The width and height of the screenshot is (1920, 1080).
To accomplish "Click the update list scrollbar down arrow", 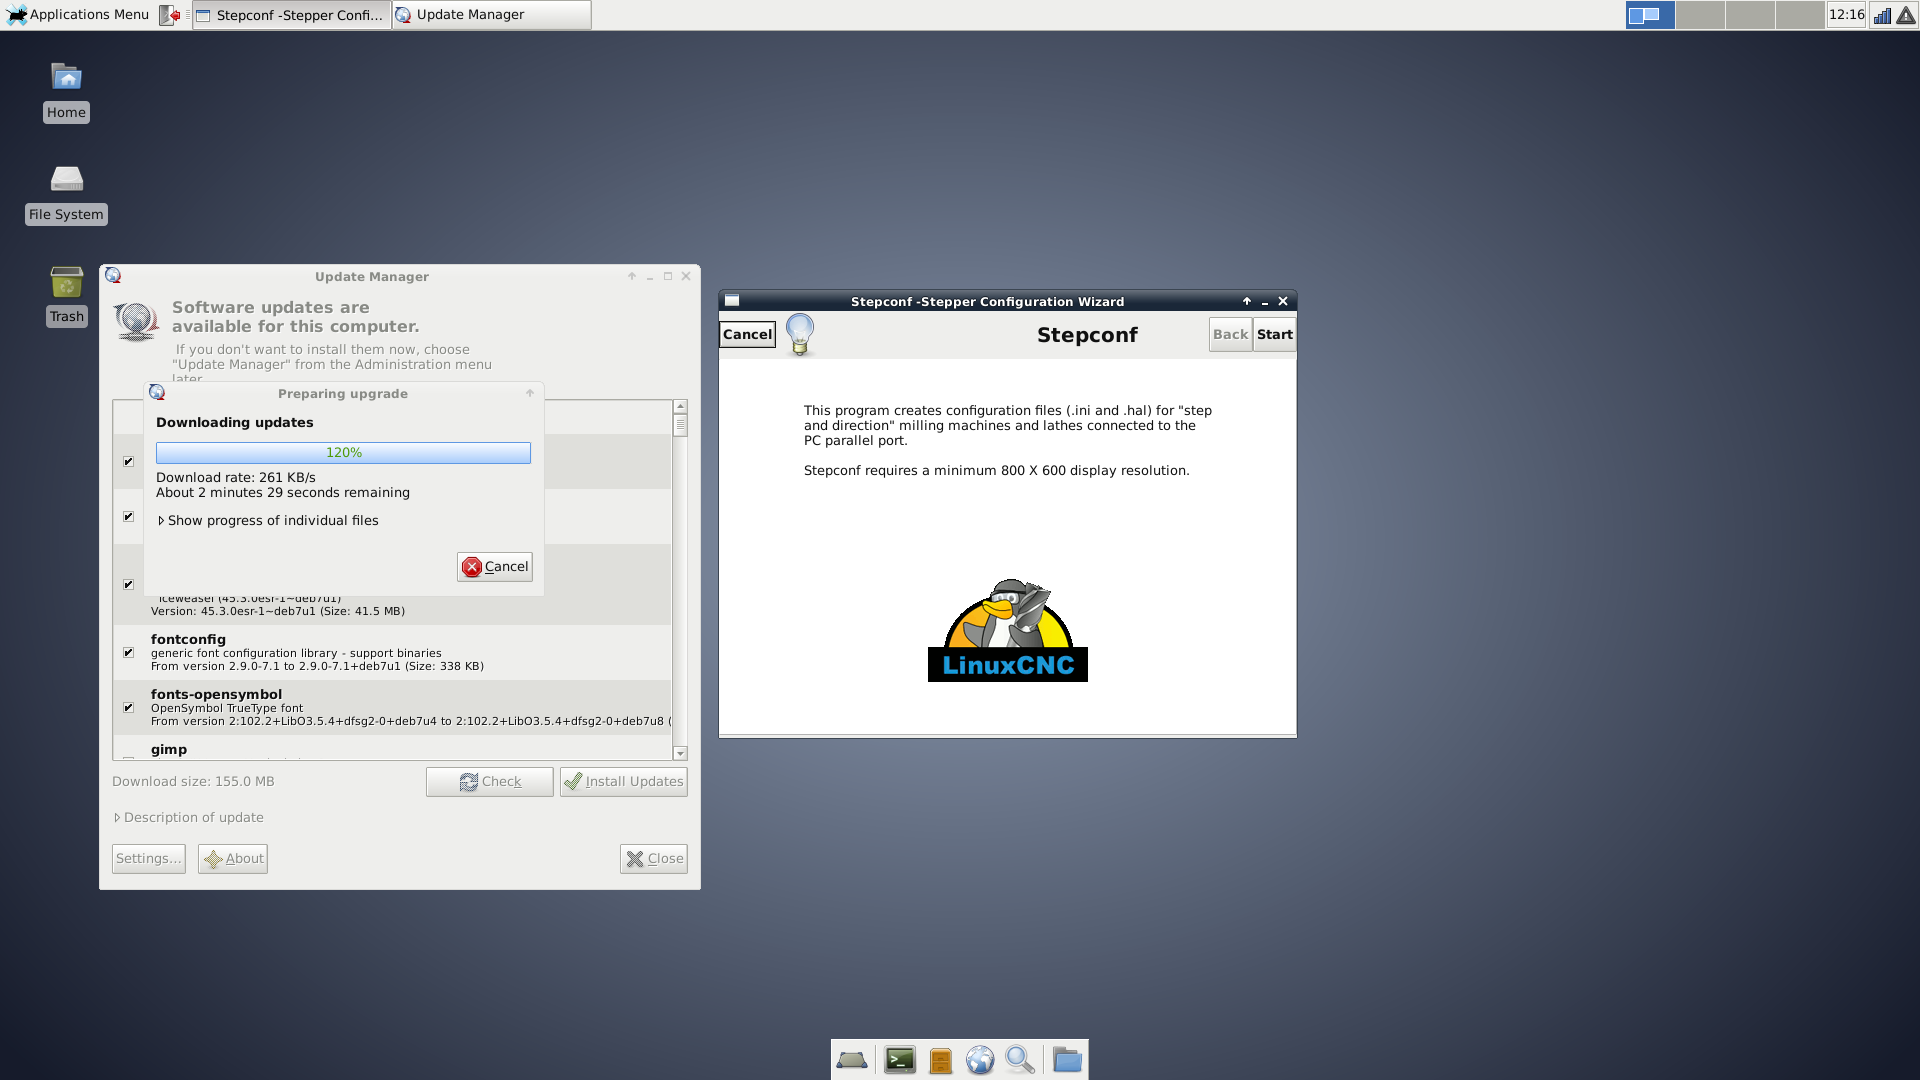I will pyautogui.click(x=680, y=754).
